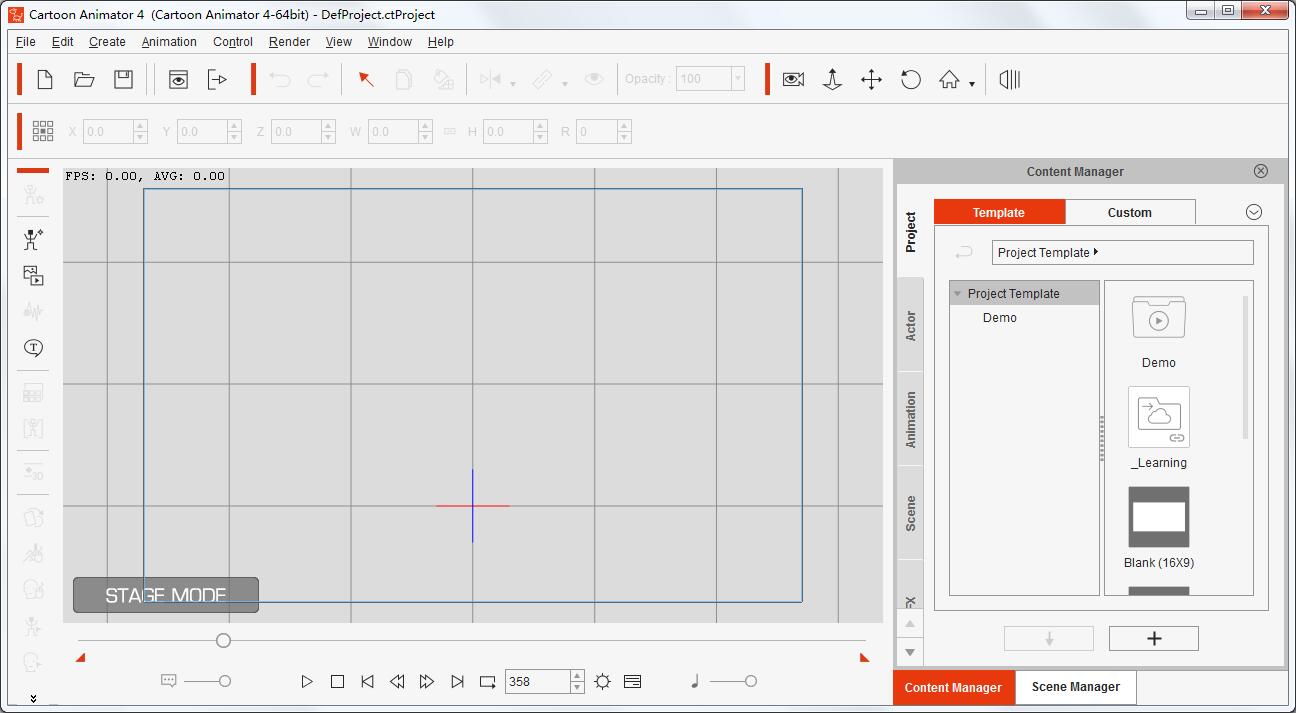Open the Scene vertical tab

click(910, 512)
